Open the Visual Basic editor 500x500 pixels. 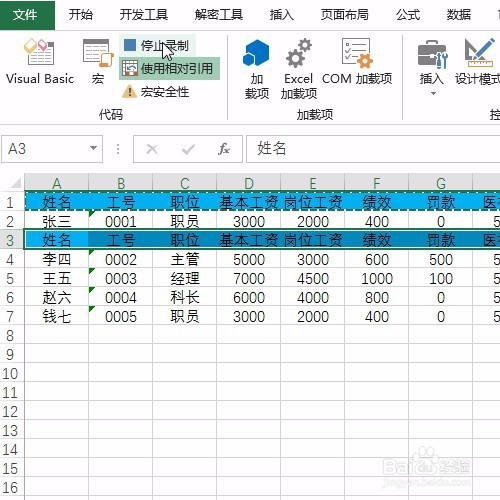[40, 62]
